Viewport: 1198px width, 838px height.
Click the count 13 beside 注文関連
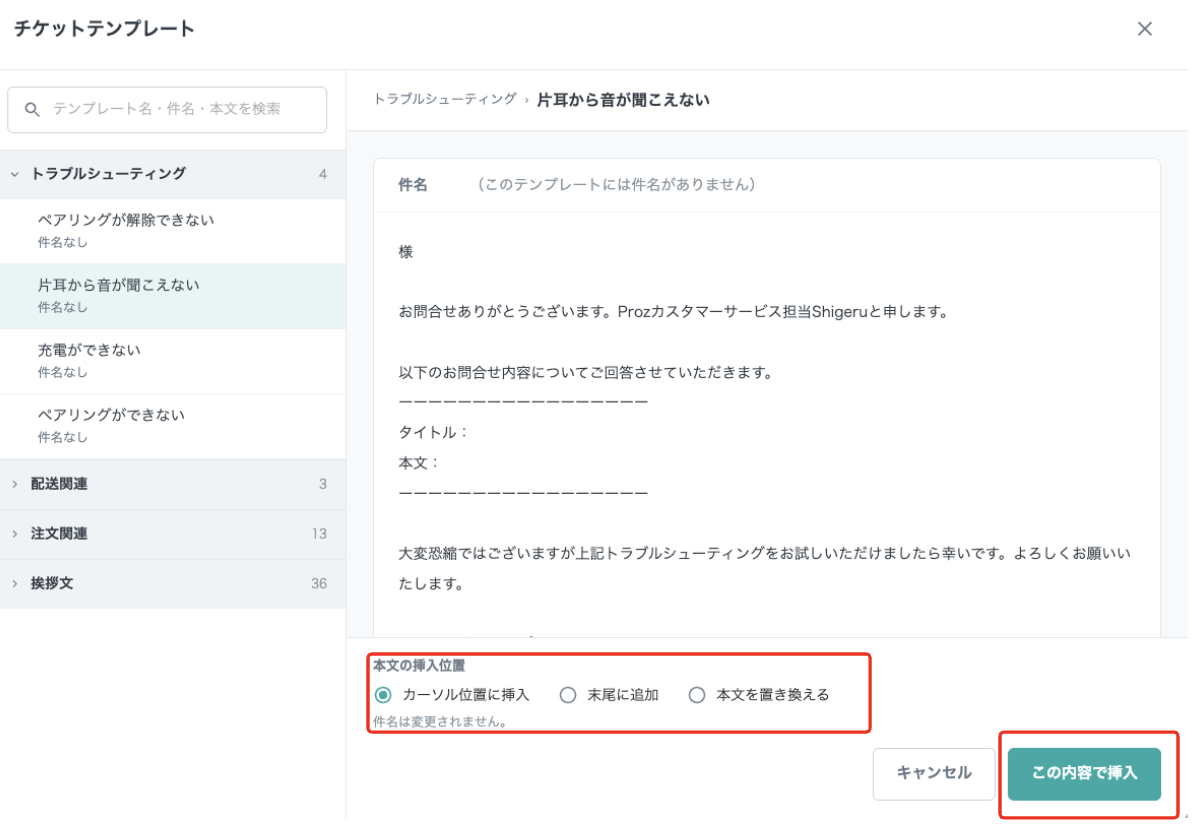pos(319,533)
